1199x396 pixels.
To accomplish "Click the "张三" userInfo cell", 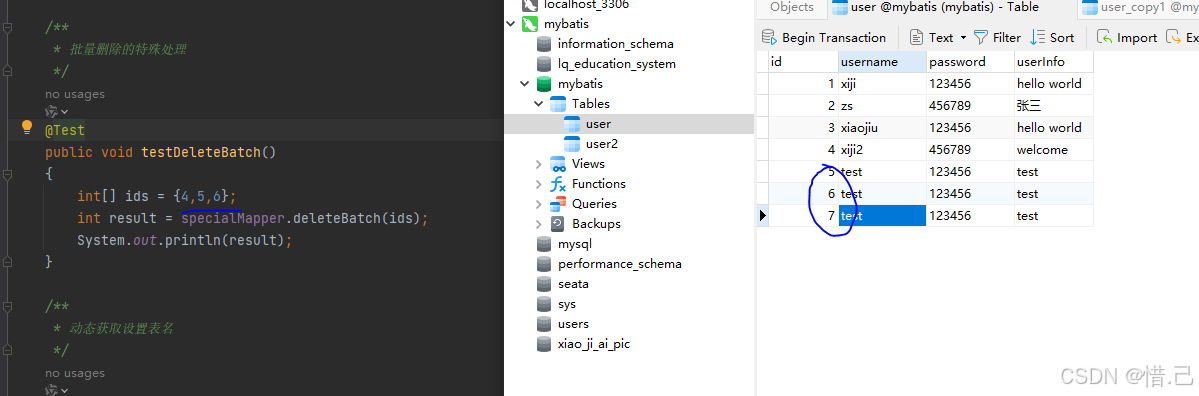I will 1054,105.
